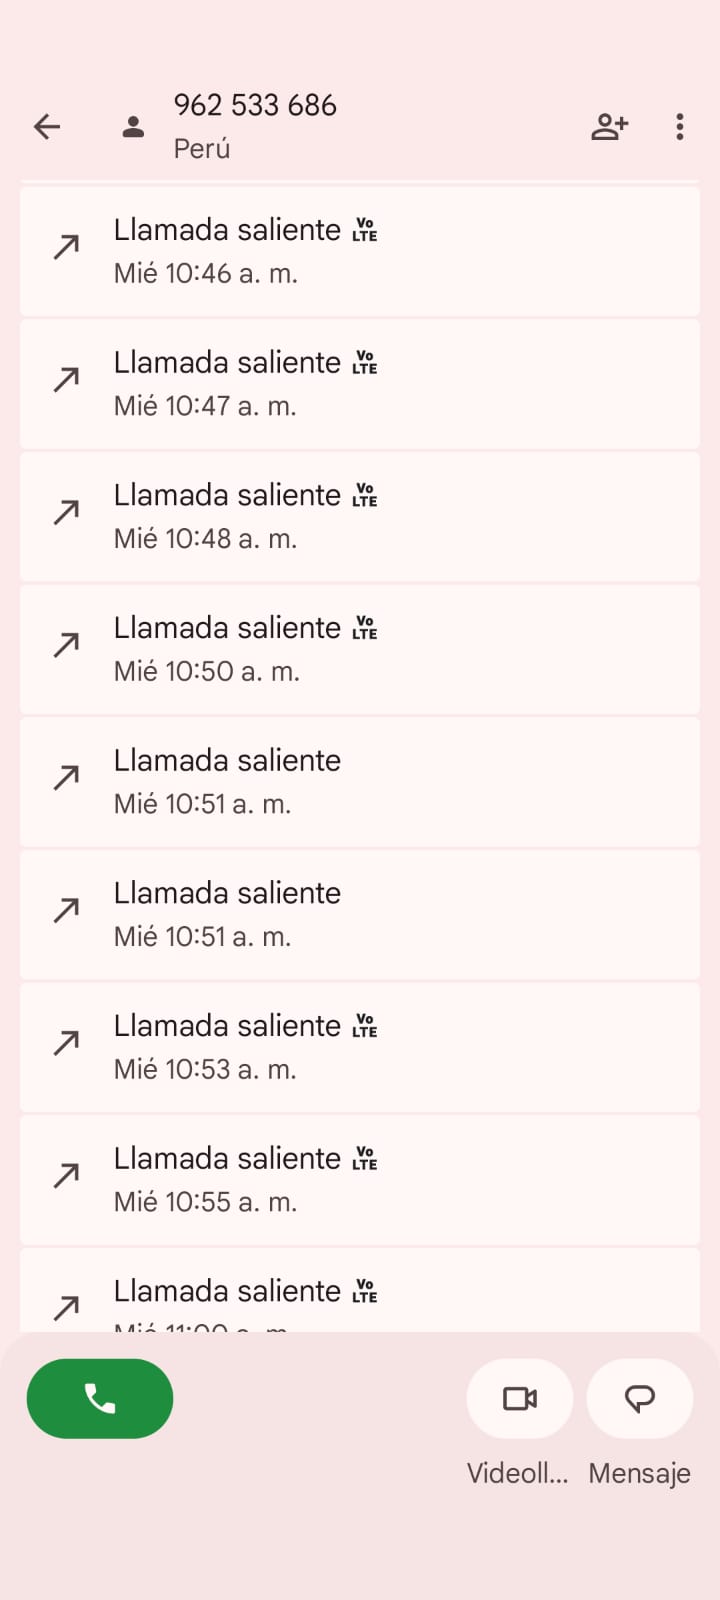Image resolution: width=720 pixels, height=1600 pixels.
Task: Tap the Perú location label
Action: point(202,149)
